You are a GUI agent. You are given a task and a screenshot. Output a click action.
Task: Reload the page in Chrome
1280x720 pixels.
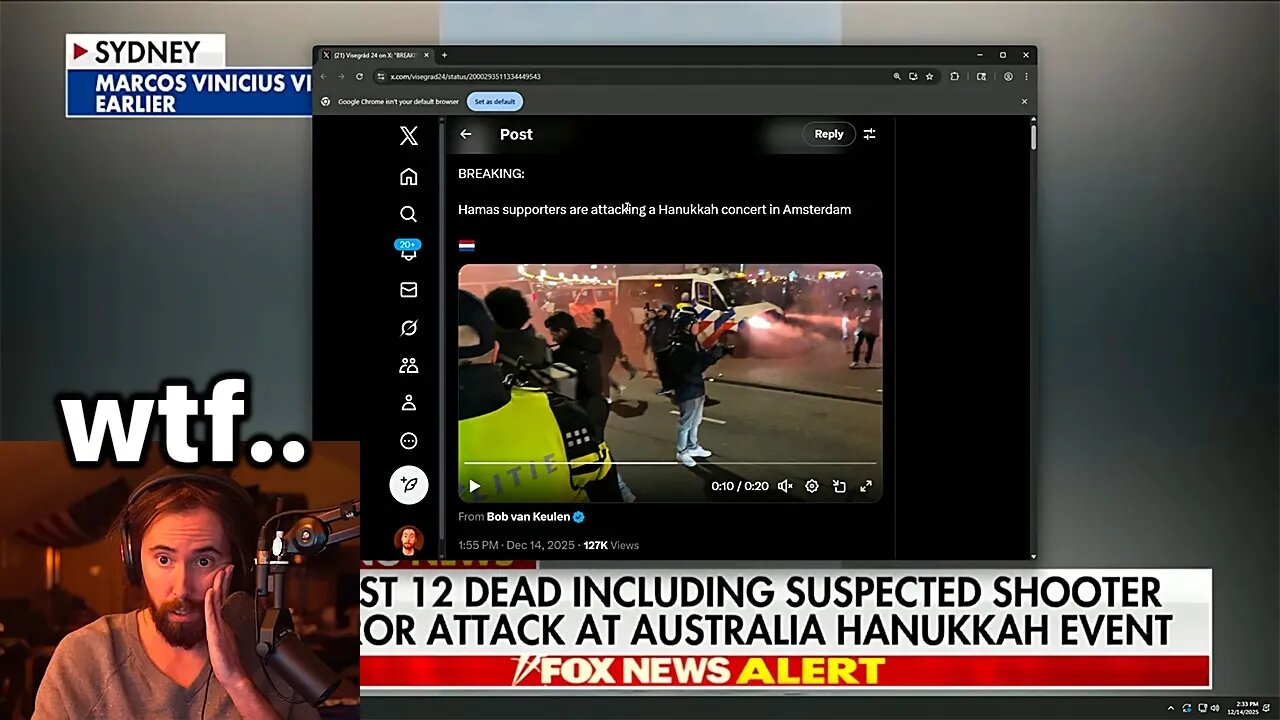click(x=359, y=76)
